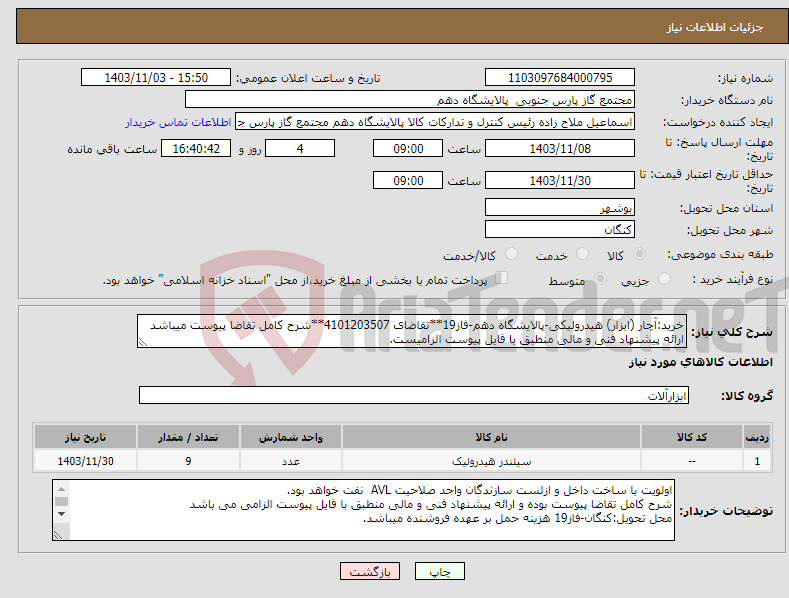Click the remaining time field 16:40:42

click(x=196, y=148)
